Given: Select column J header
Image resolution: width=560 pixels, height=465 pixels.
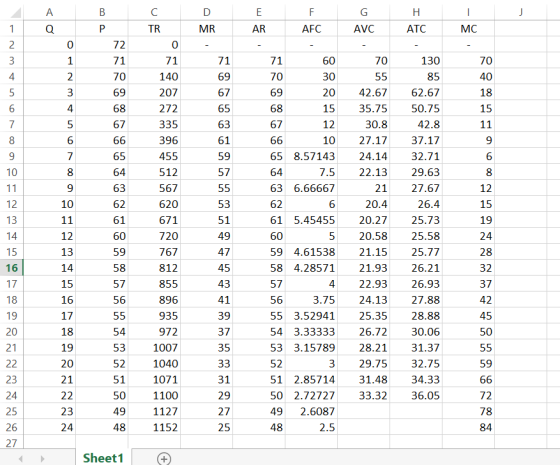Looking at the screenshot, I should click(x=521, y=12).
